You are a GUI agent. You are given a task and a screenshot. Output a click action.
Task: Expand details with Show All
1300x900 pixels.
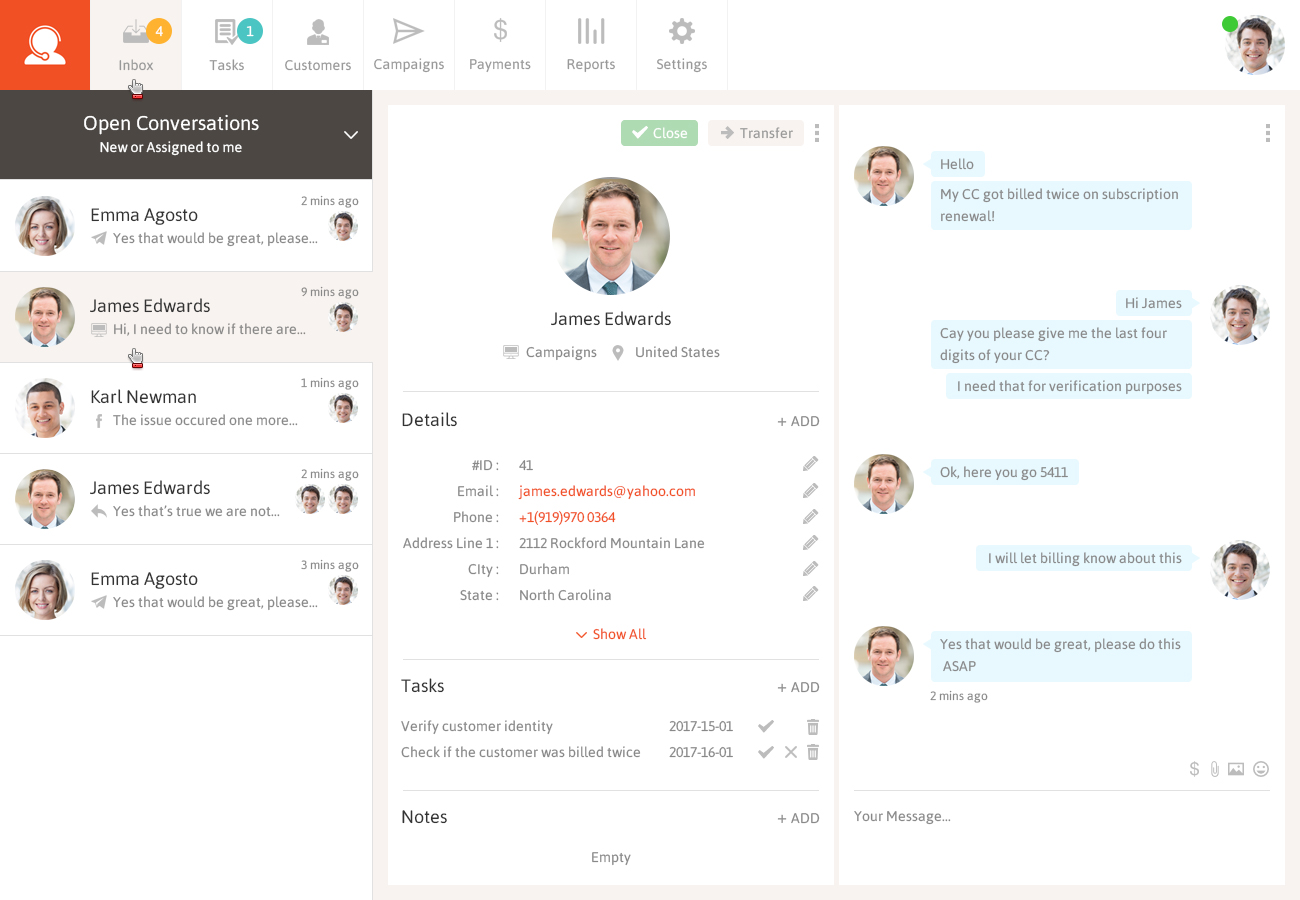(x=611, y=634)
